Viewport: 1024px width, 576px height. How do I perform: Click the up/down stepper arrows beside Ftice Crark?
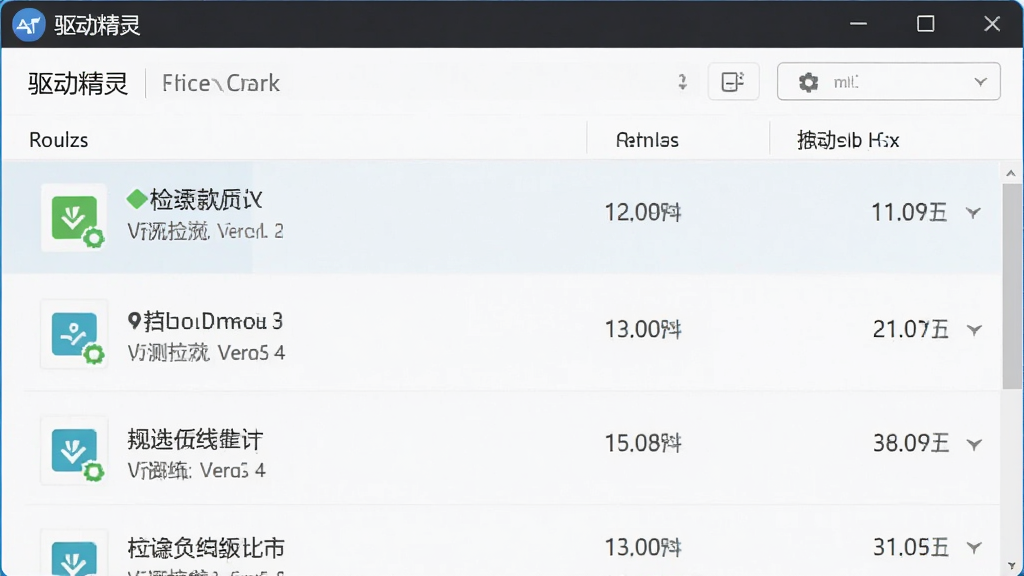coord(682,82)
